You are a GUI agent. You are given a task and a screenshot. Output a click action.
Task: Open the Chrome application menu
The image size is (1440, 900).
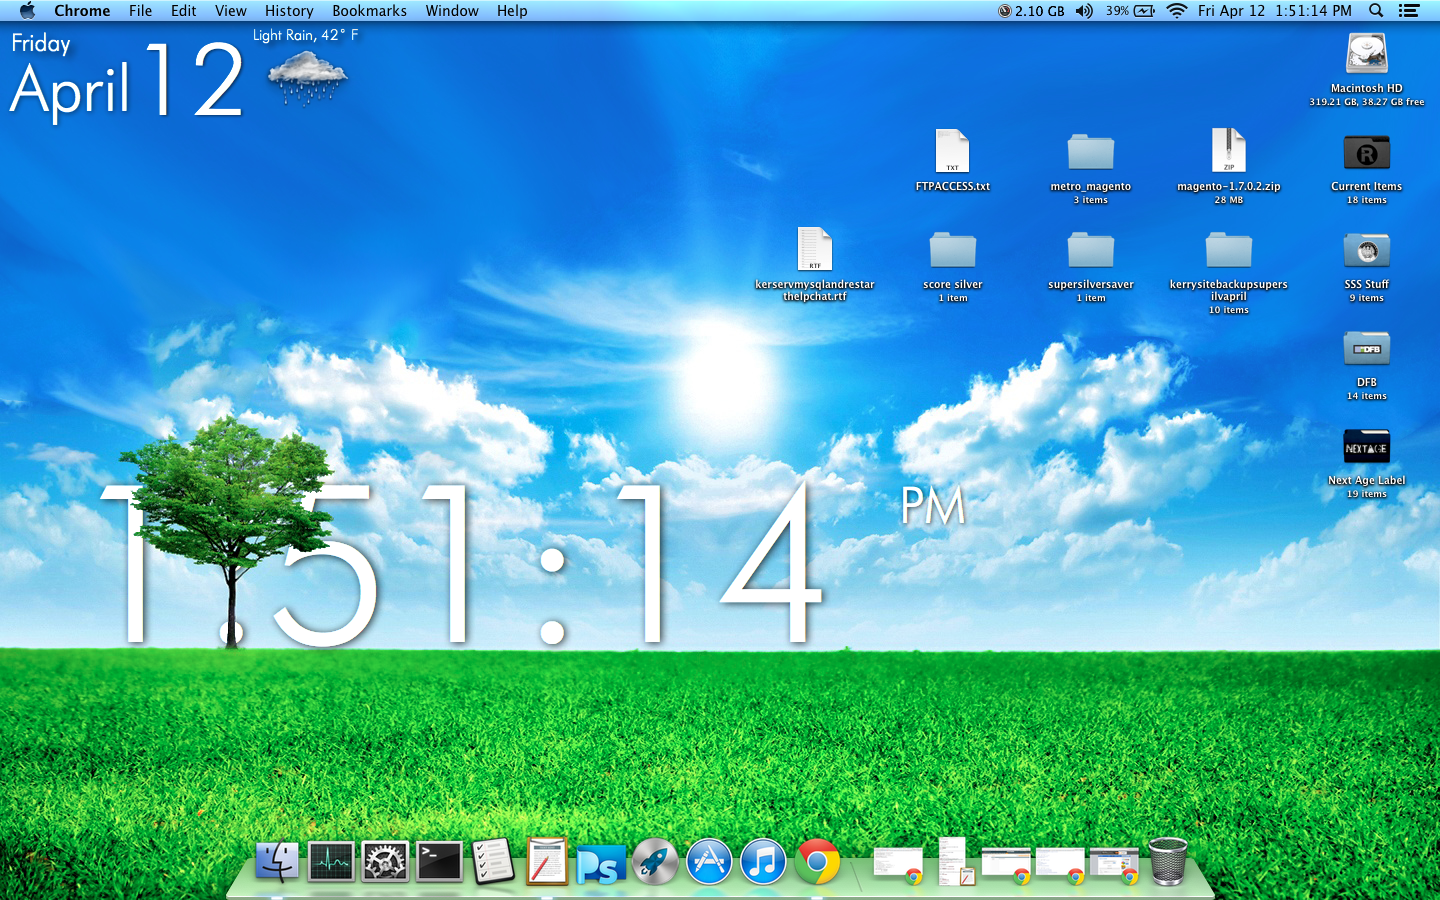coord(82,11)
